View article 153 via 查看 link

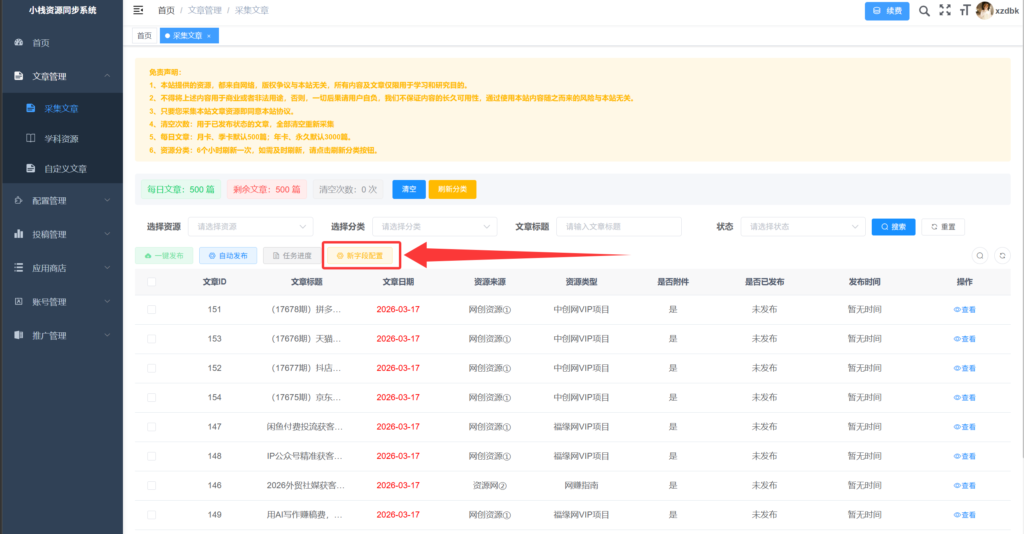coord(964,339)
